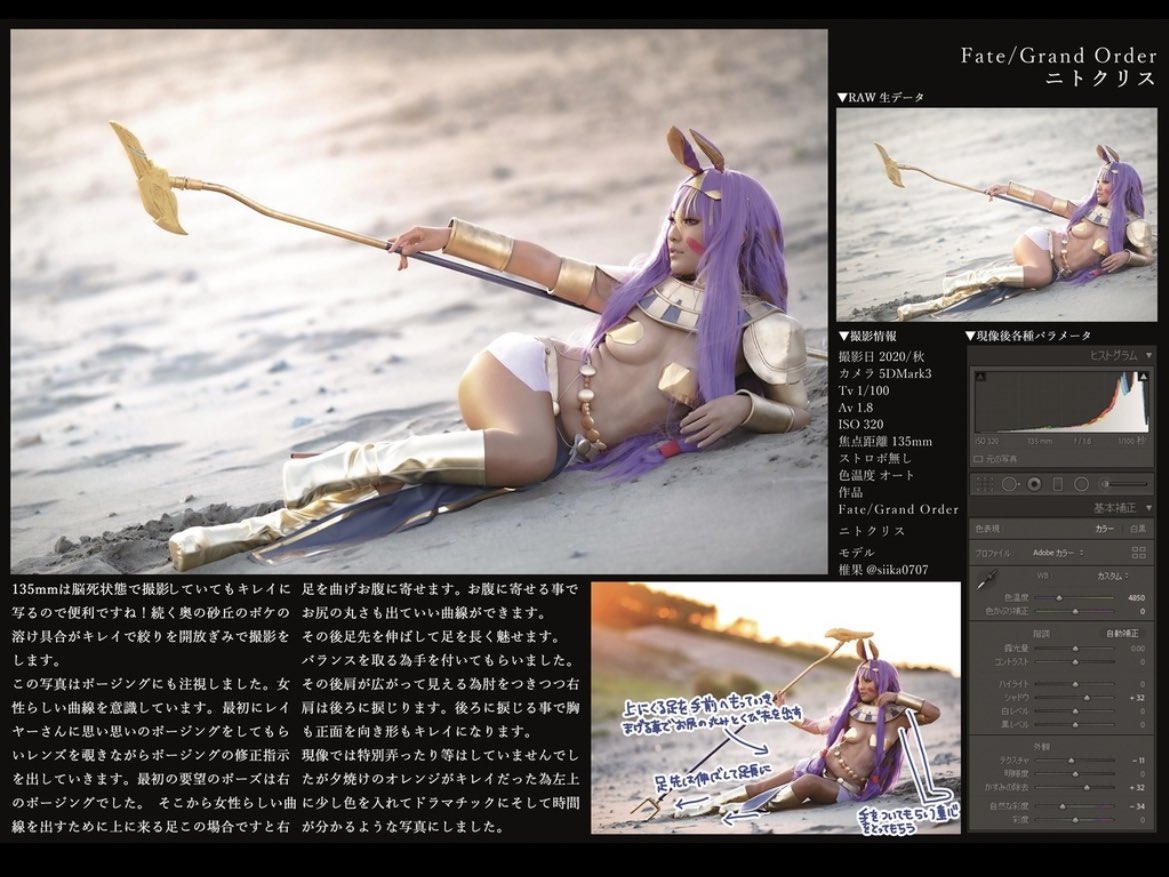Open the Adobe カラー profile dropdown
Viewport: 1169px width, 877px height.
click(x=1058, y=553)
